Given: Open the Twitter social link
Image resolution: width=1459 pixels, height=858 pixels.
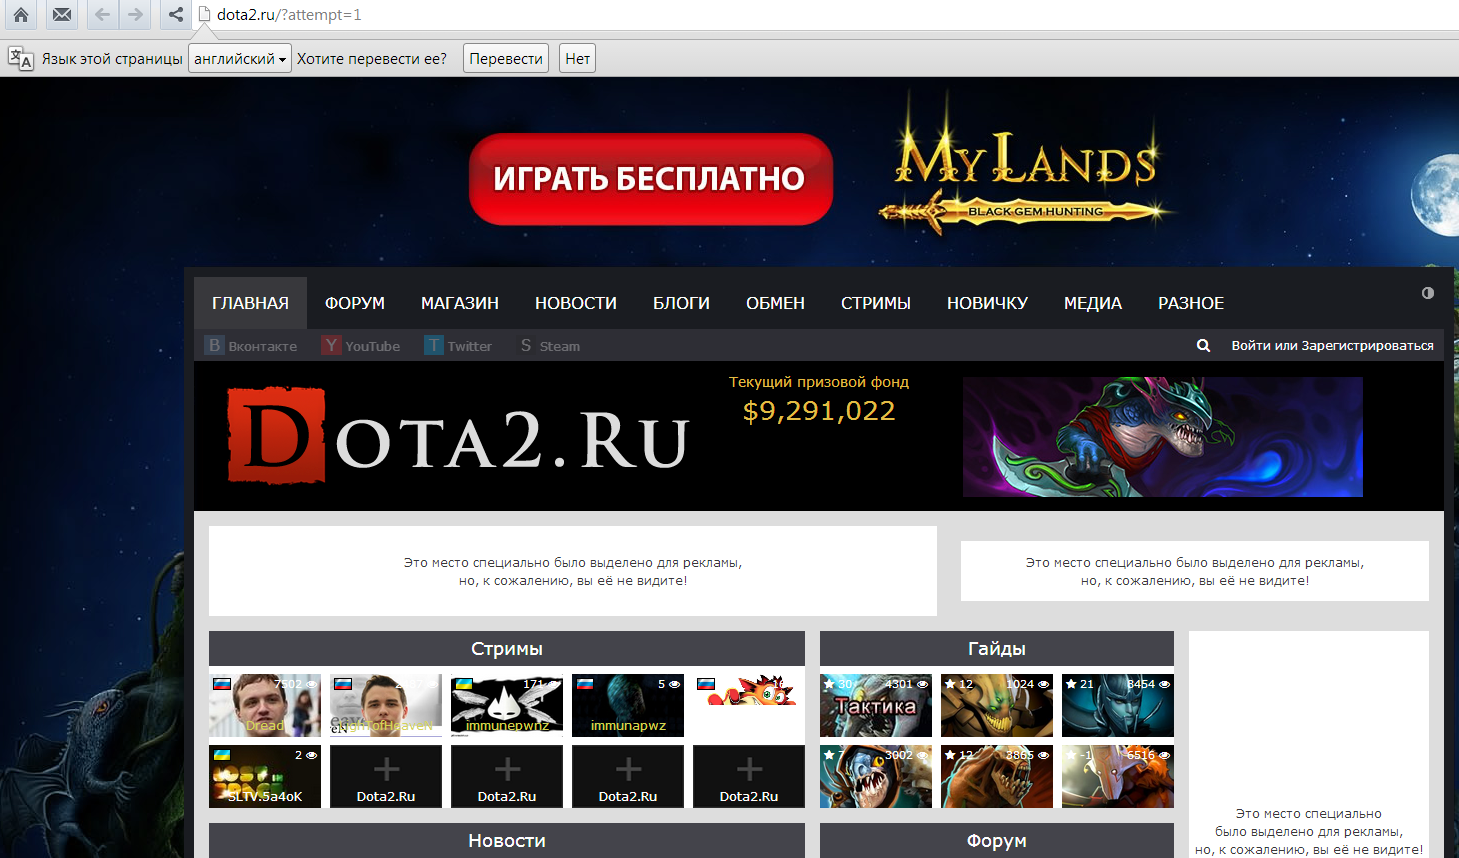Looking at the screenshot, I should 458,346.
